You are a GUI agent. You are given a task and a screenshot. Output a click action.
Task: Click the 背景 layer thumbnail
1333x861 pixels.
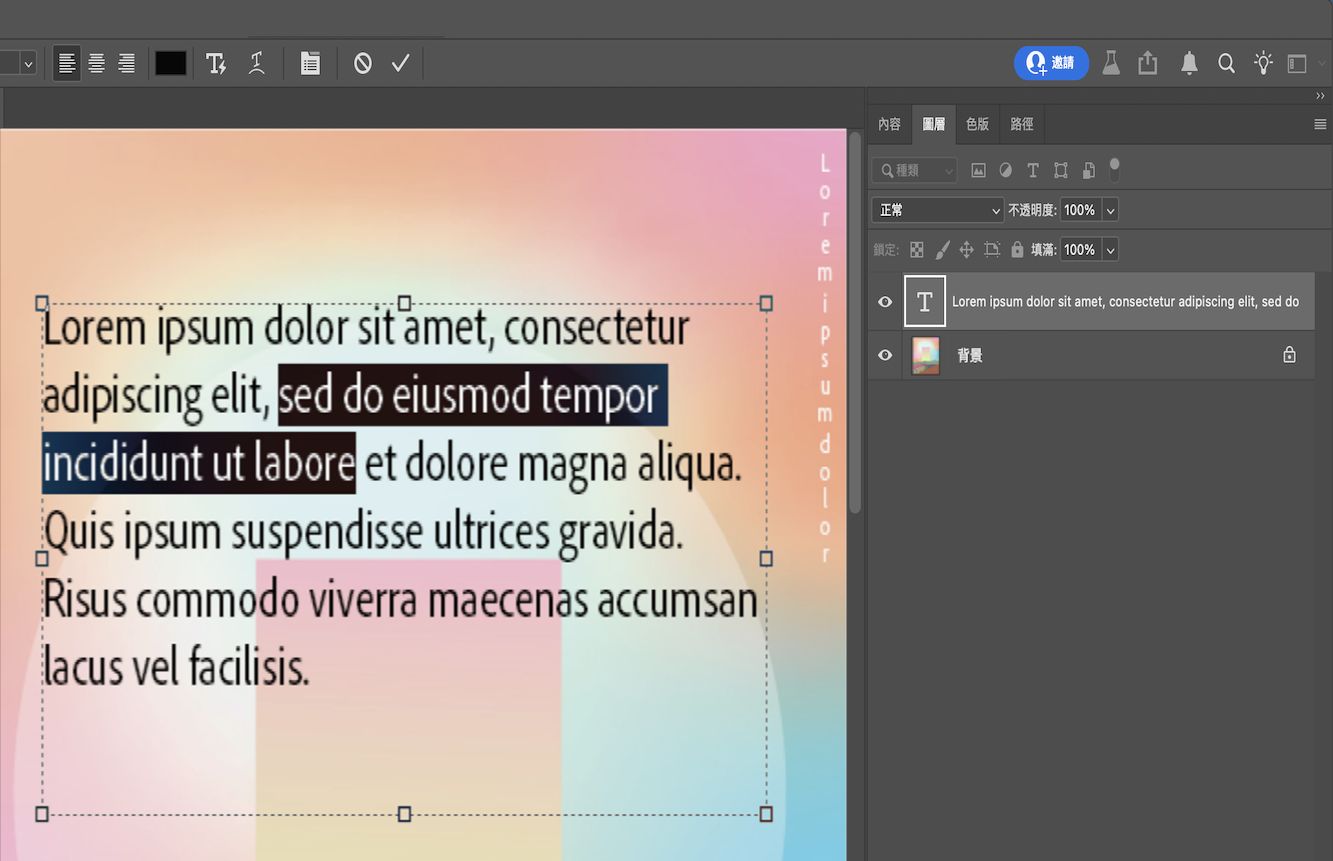click(x=926, y=355)
